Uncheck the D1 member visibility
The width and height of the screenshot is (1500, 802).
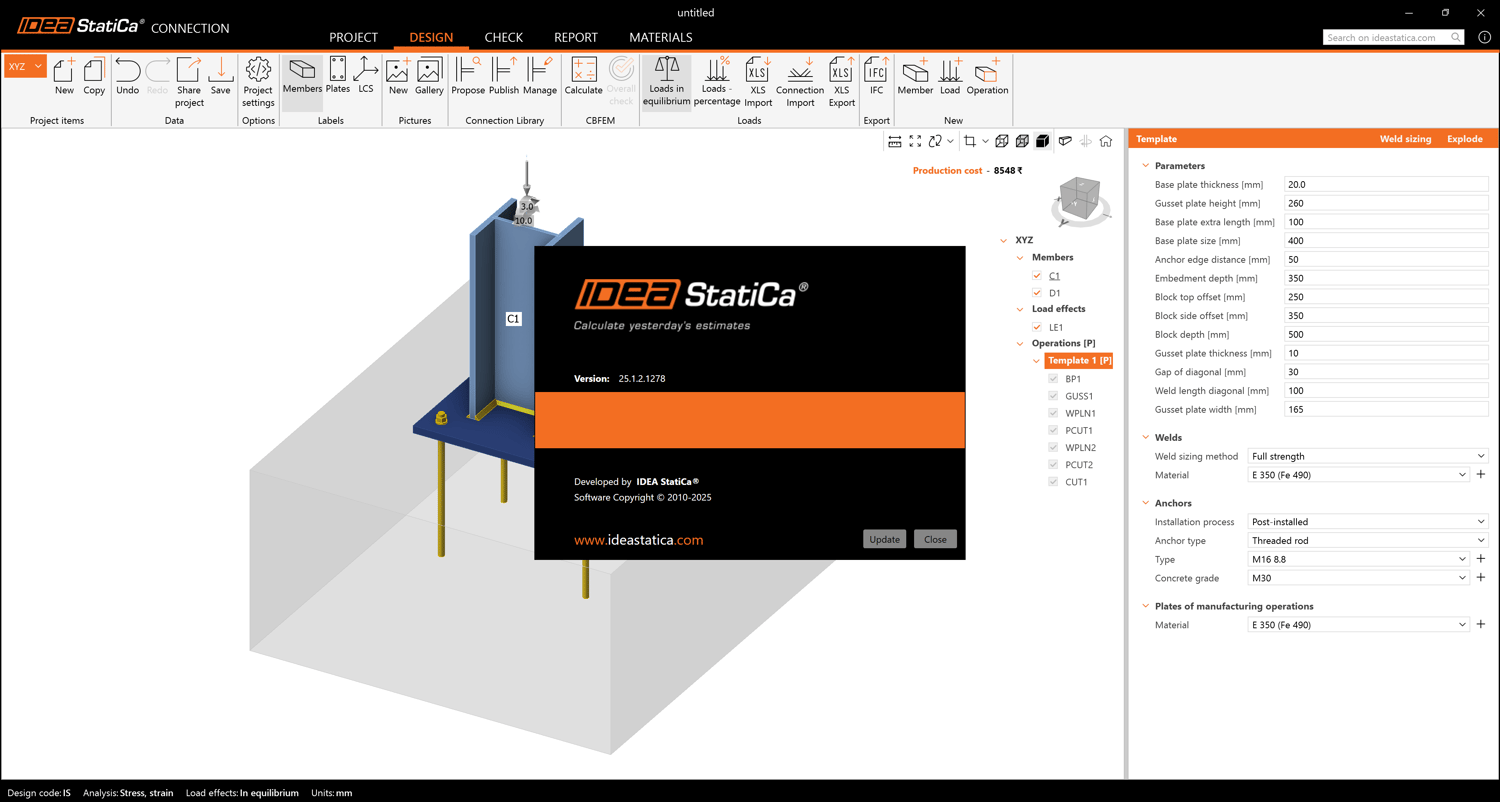coord(1037,293)
